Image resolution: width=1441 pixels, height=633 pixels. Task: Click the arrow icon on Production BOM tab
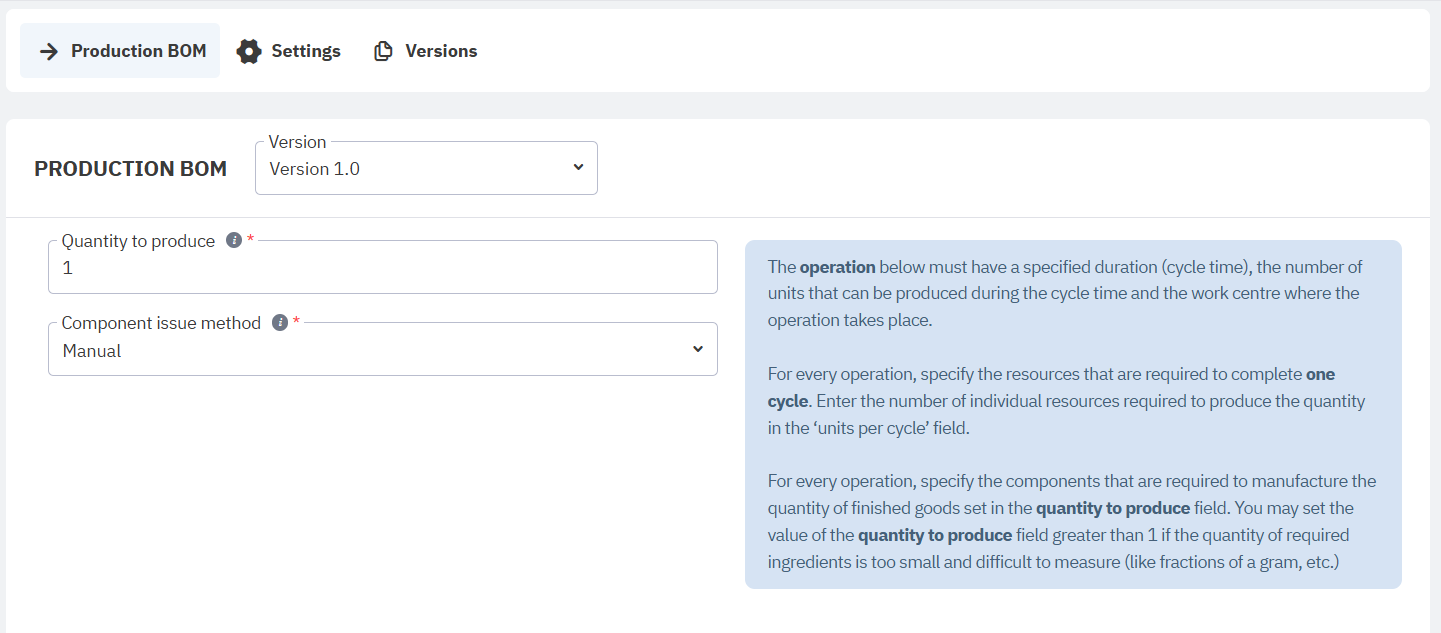point(48,51)
